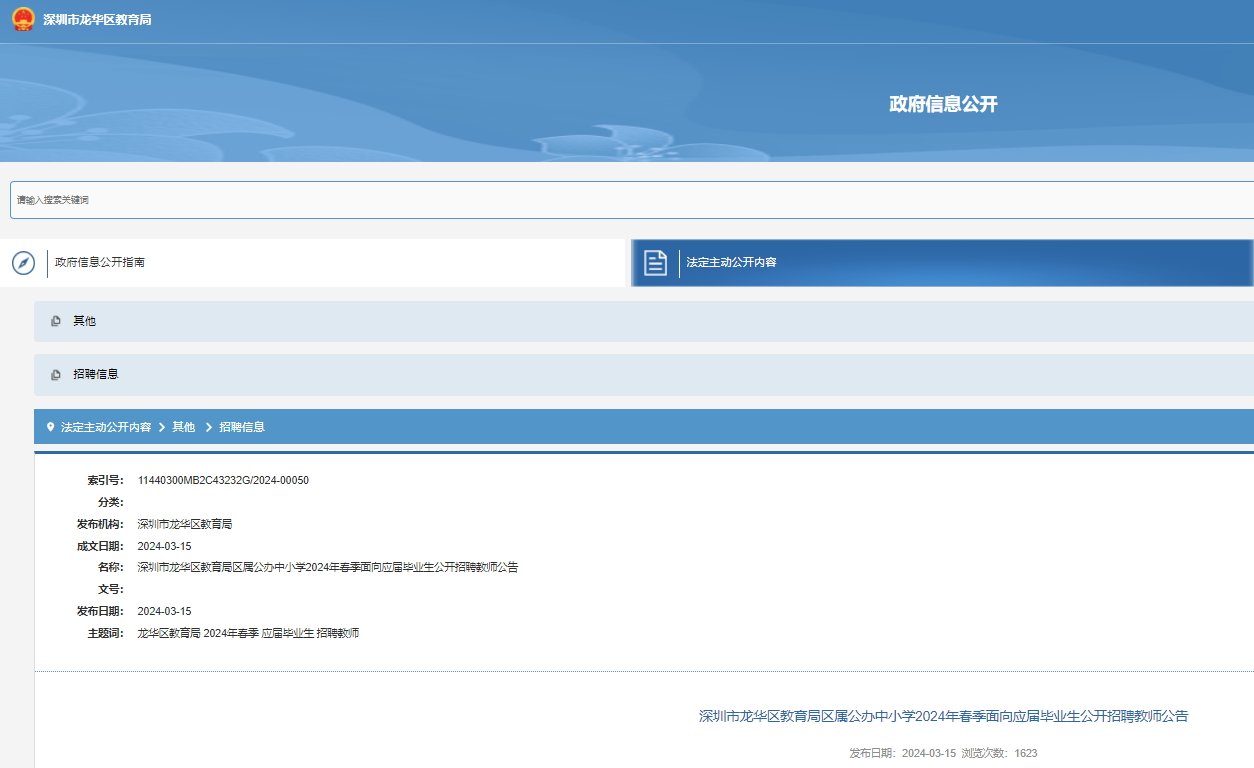Click the blue article title heading

click(943, 716)
